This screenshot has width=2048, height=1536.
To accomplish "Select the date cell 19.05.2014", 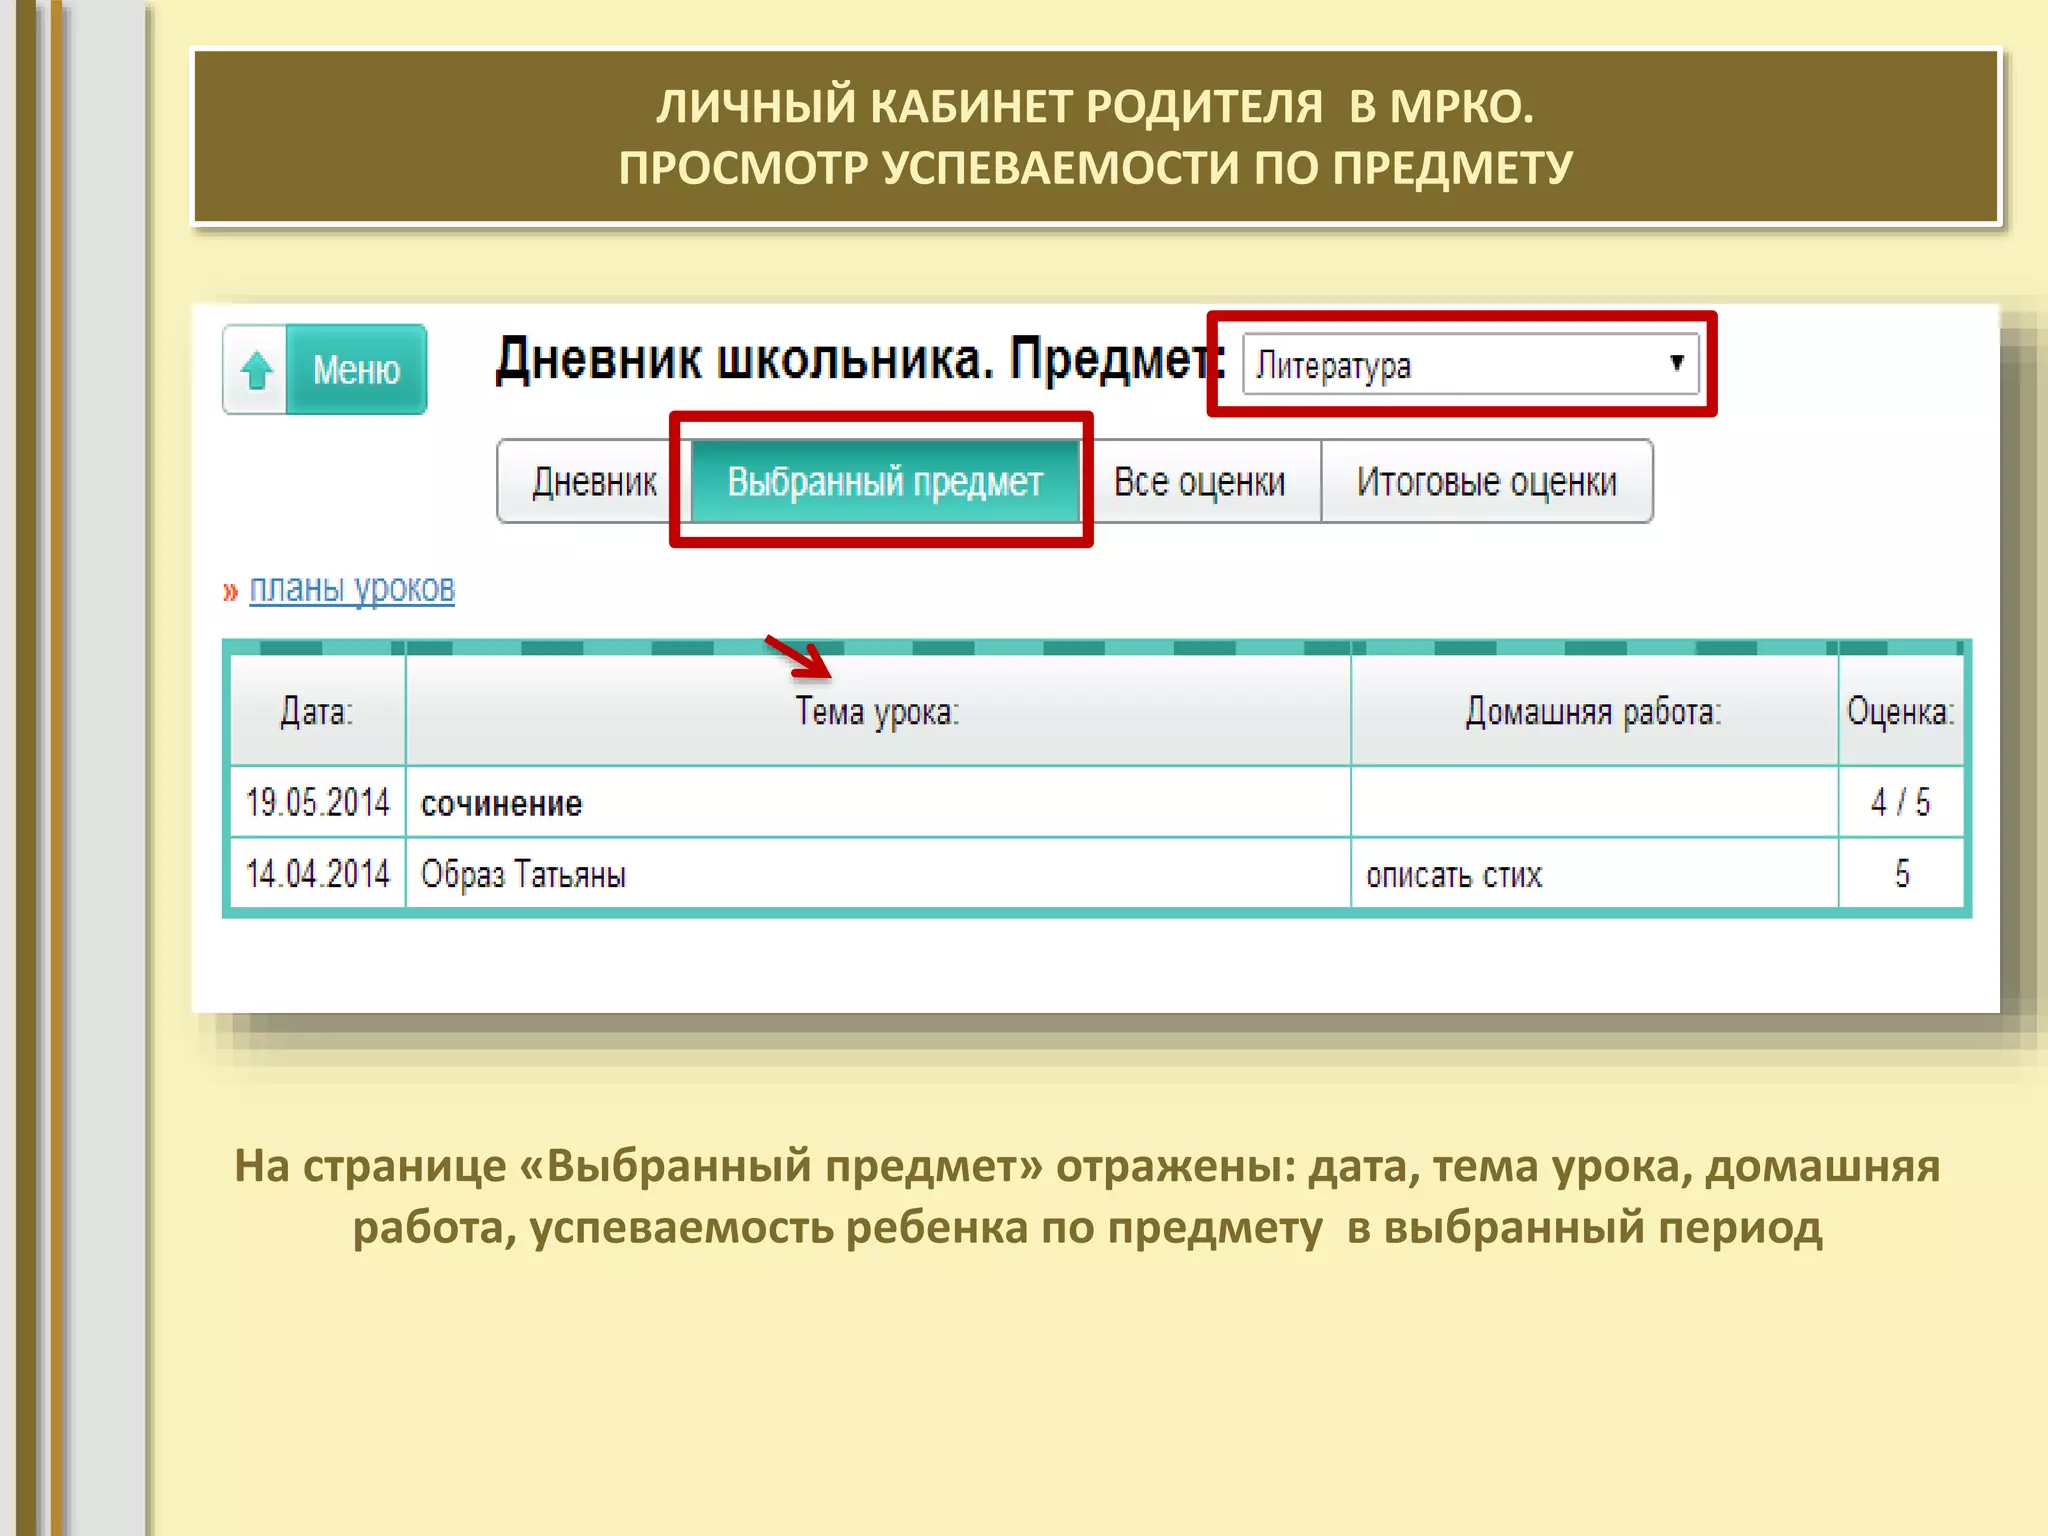I will tap(317, 802).
